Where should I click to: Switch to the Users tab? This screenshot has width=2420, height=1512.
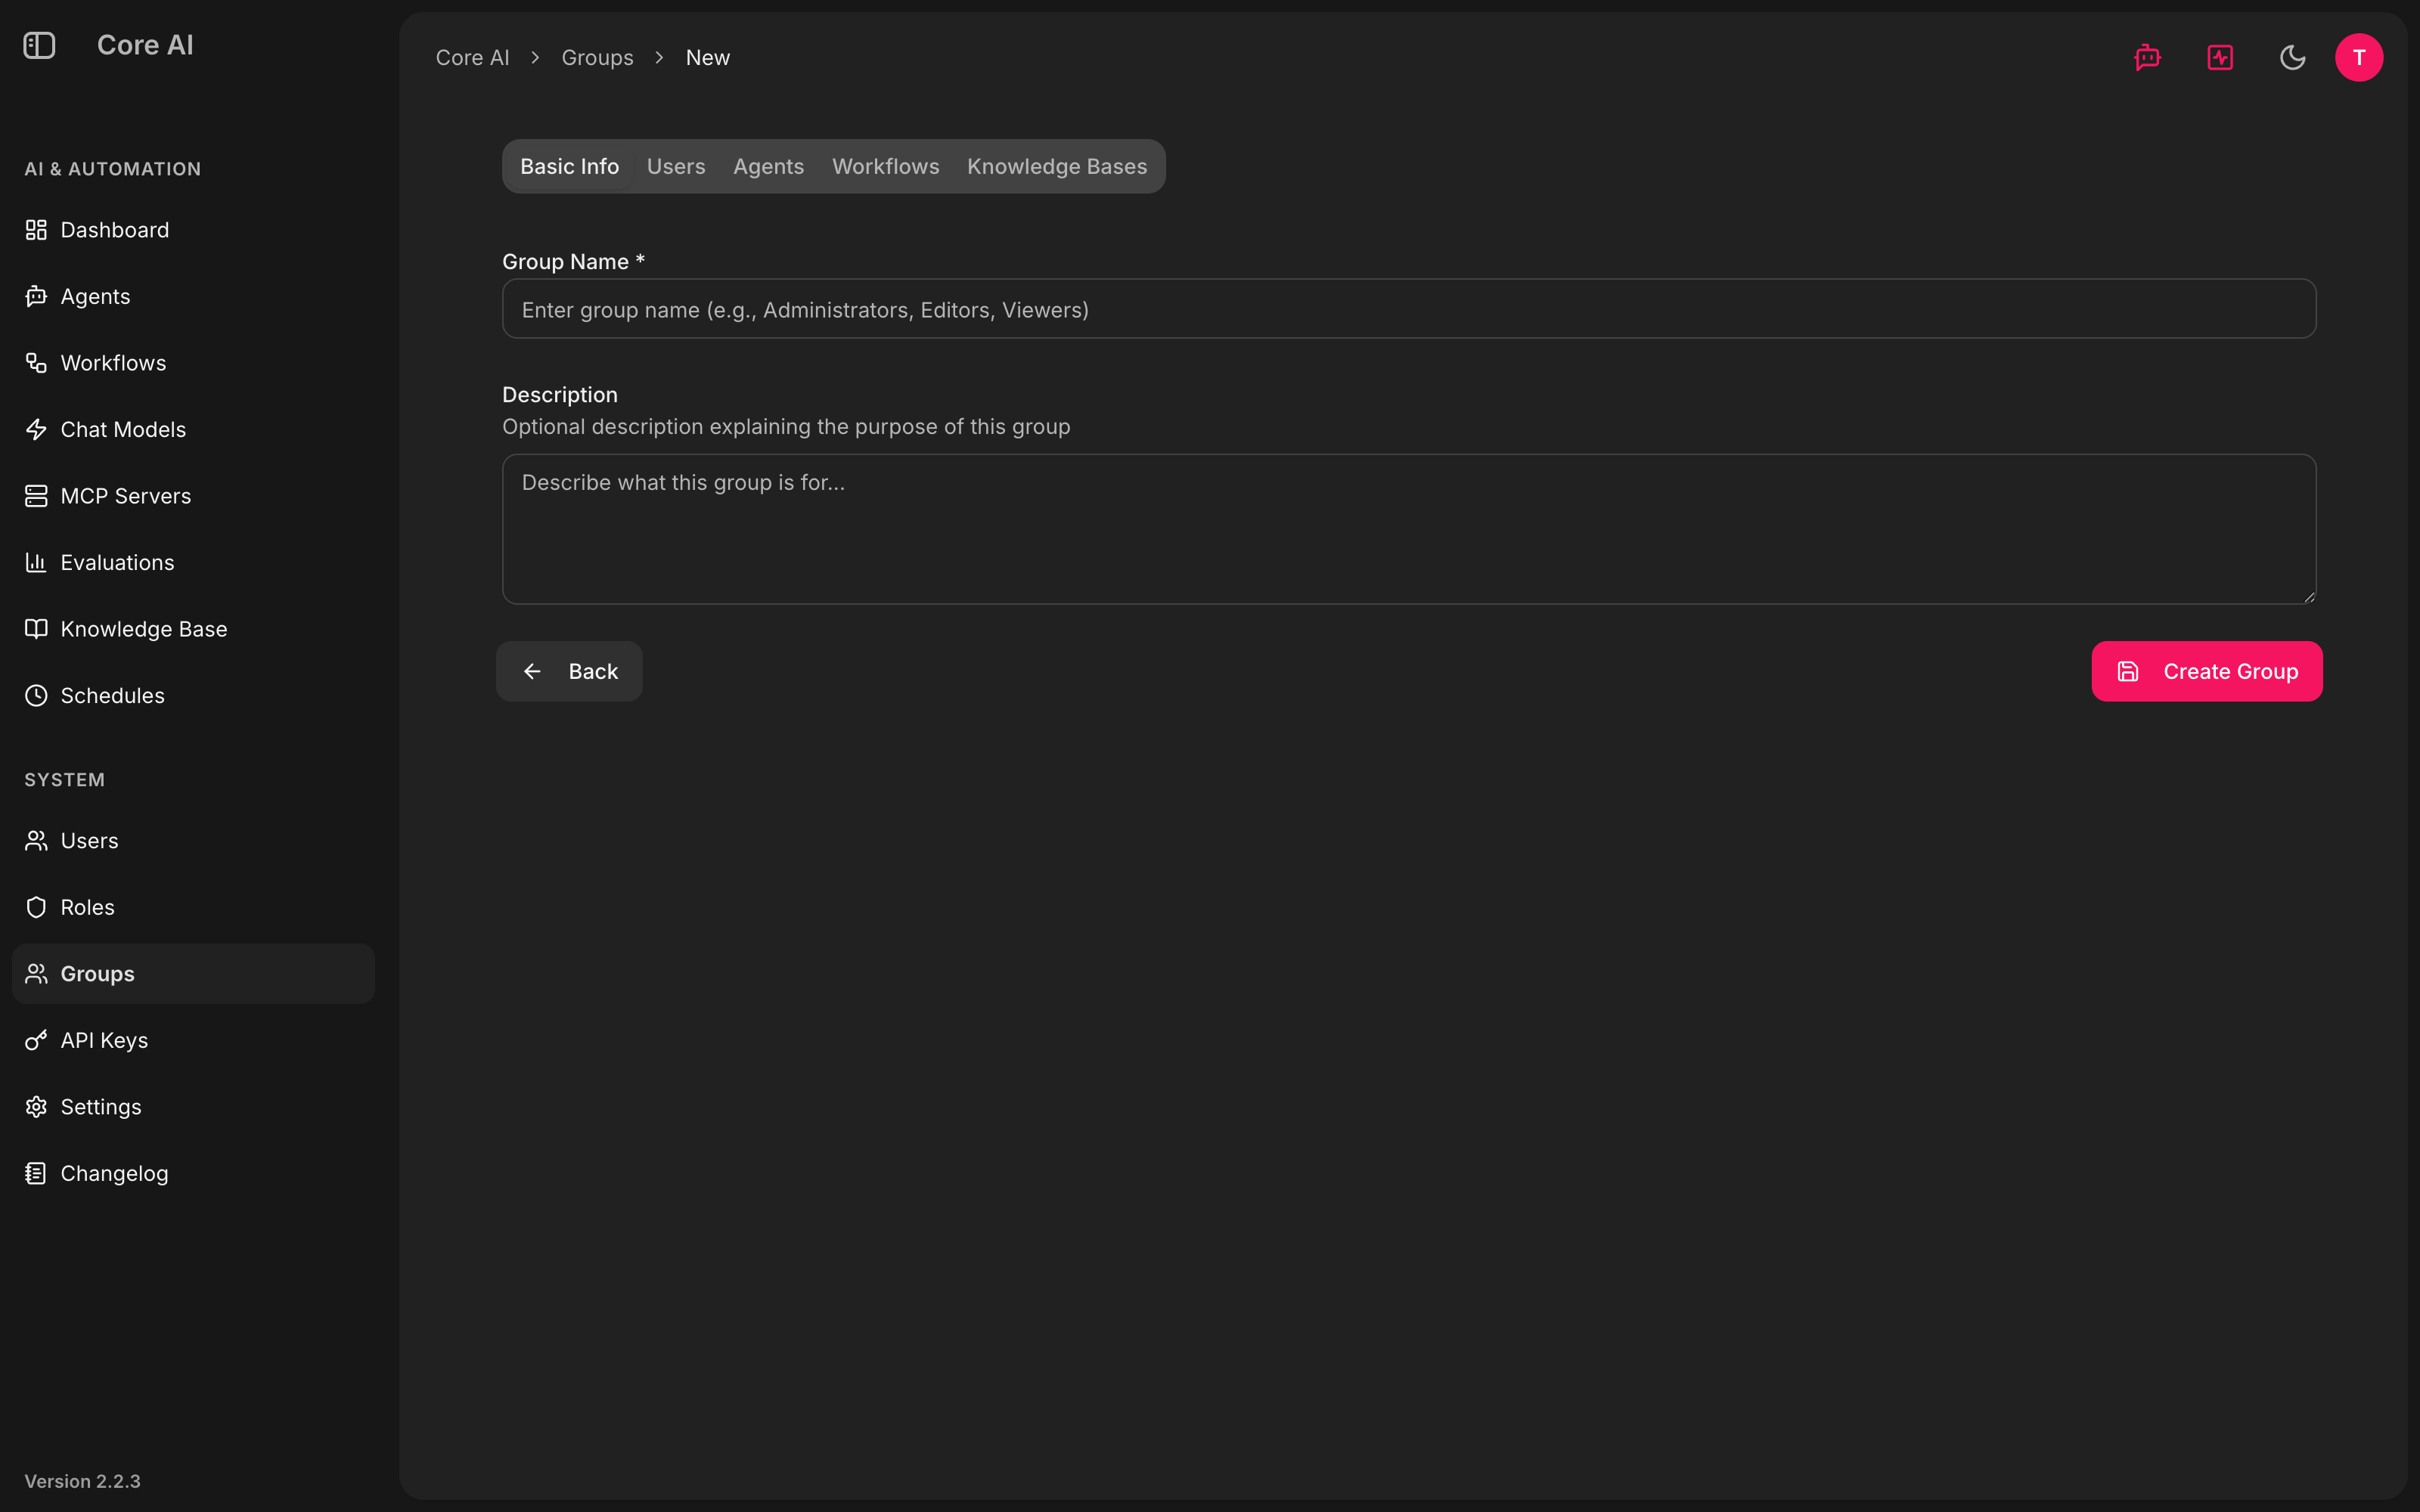(676, 166)
